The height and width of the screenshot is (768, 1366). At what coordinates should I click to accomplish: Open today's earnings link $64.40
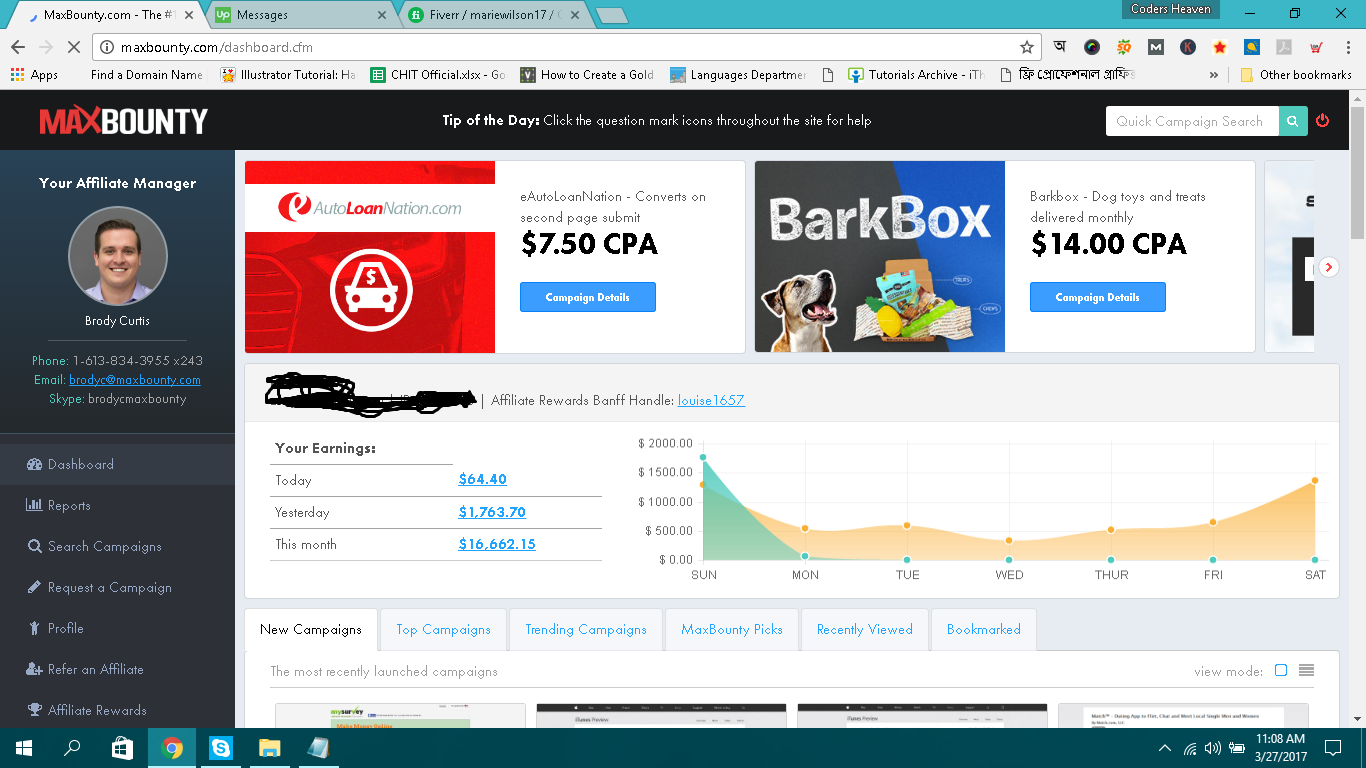[x=482, y=480]
